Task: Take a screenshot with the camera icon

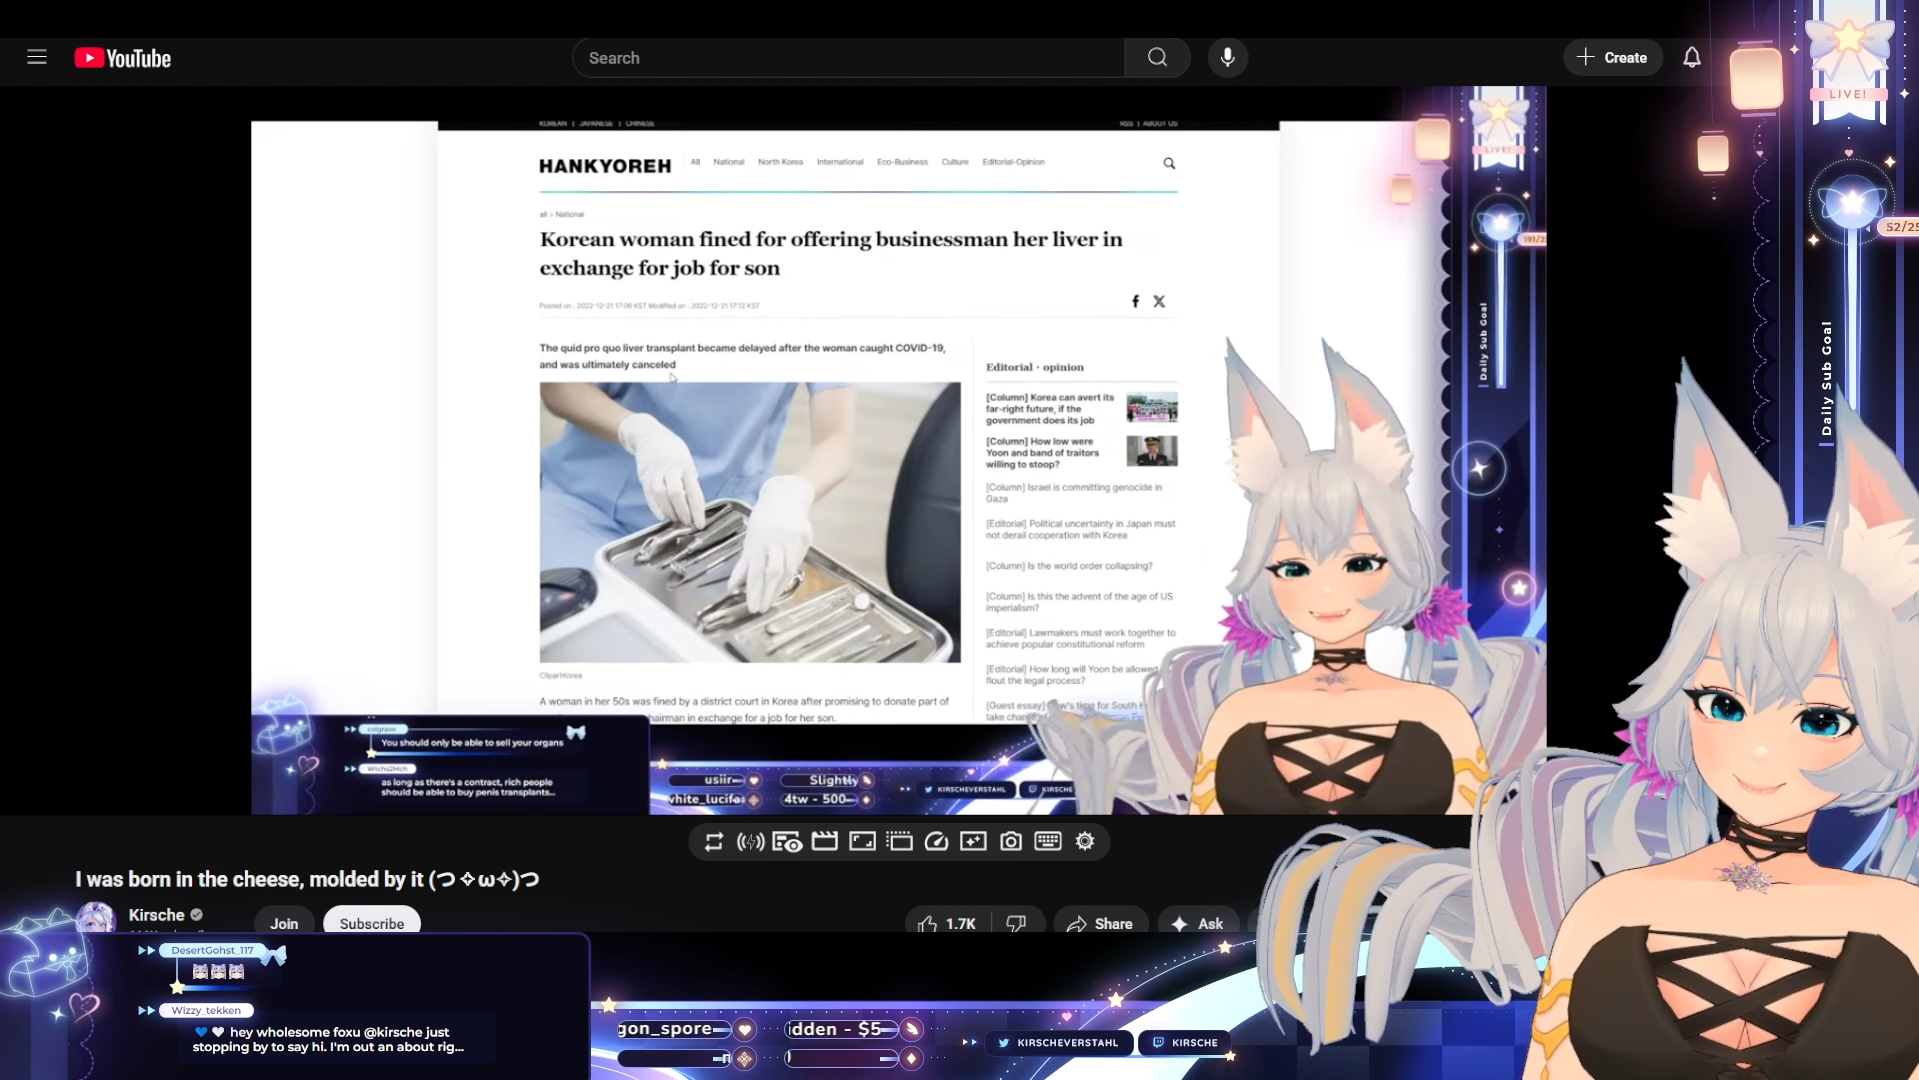Action: tap(1011, 842)
